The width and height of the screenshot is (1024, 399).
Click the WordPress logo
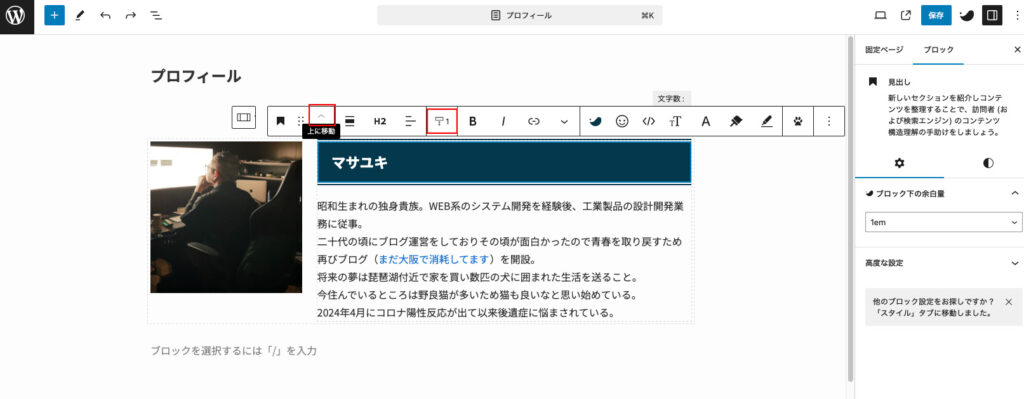(x=16, y=15)
